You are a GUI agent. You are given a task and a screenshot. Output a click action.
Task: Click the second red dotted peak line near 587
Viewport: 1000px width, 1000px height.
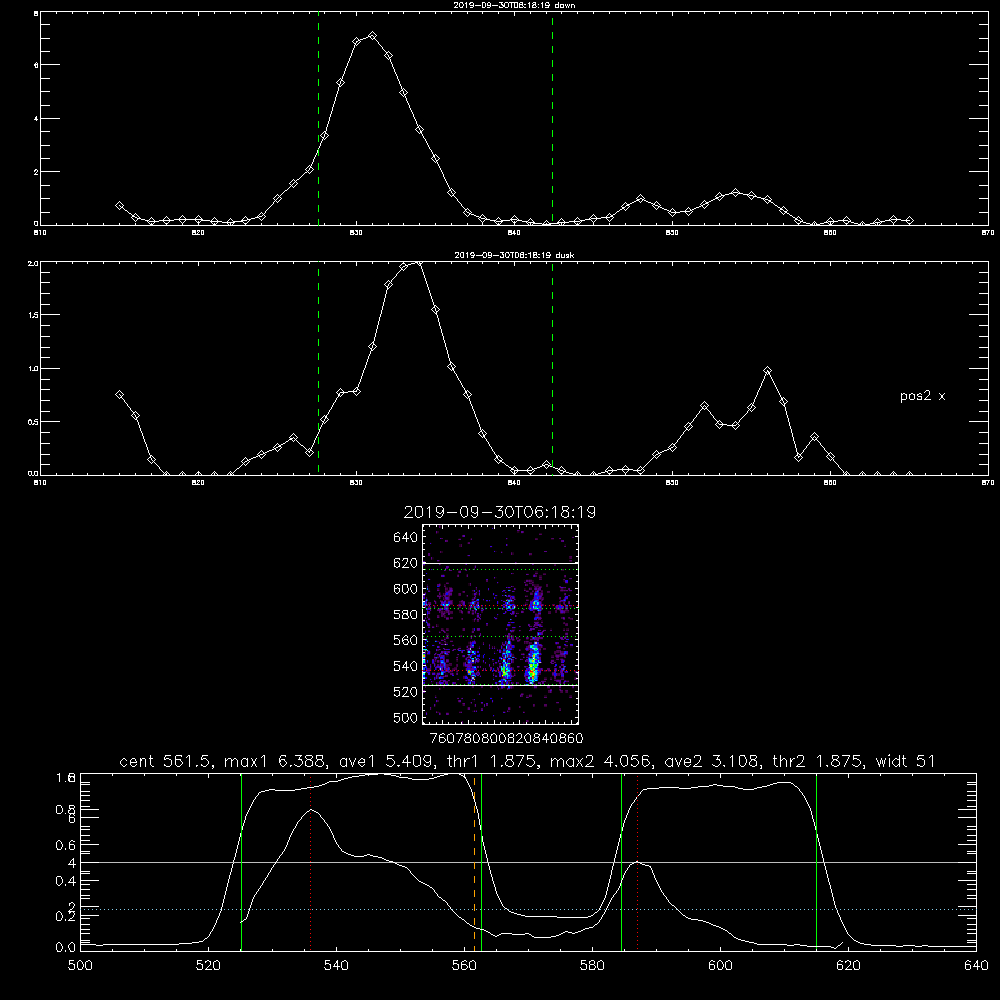tap(637, 861)
